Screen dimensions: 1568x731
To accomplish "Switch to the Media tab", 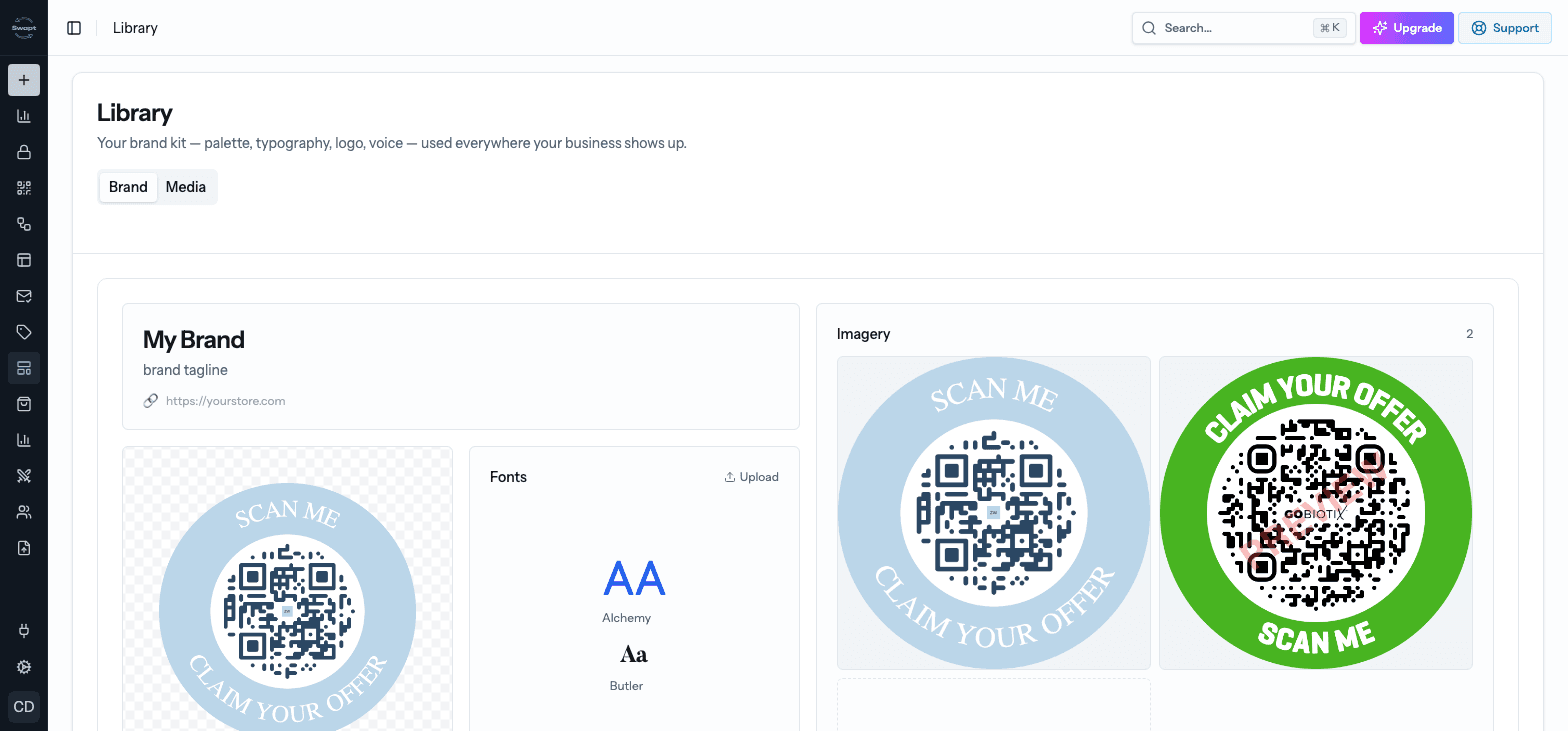I will (x=186, y=187).
